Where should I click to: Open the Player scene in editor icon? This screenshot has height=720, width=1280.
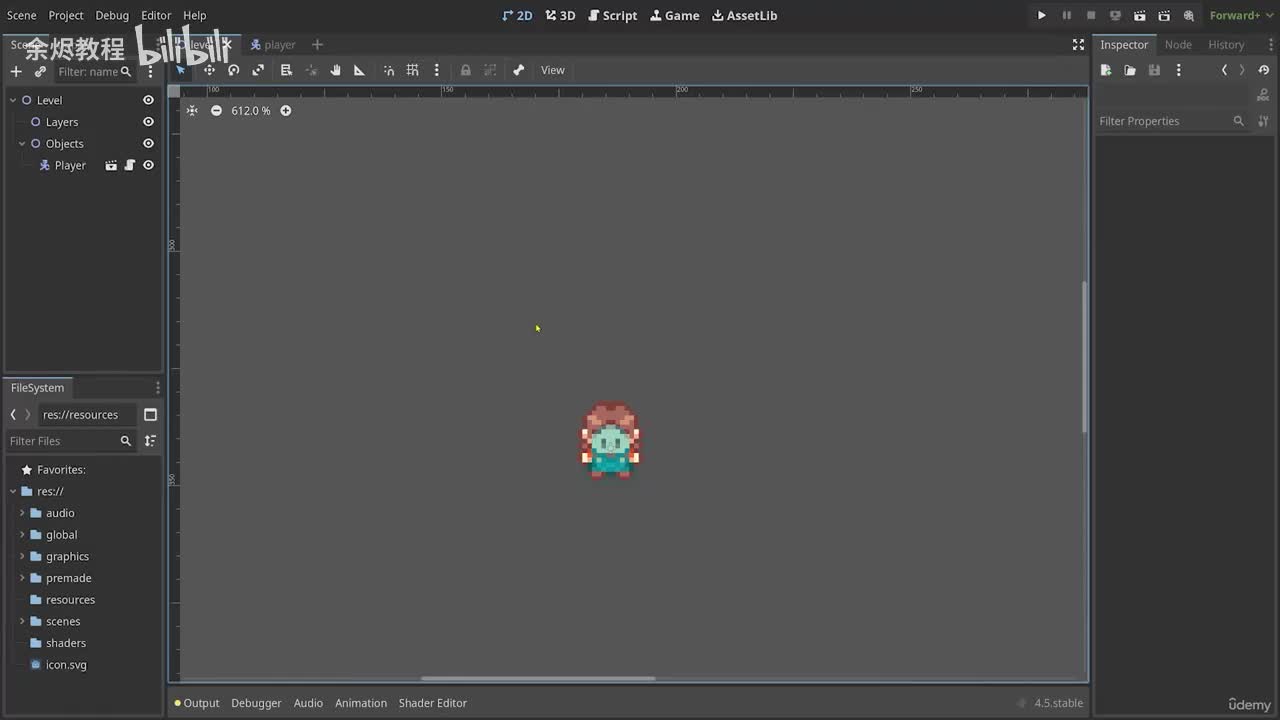tap(111, 165)
